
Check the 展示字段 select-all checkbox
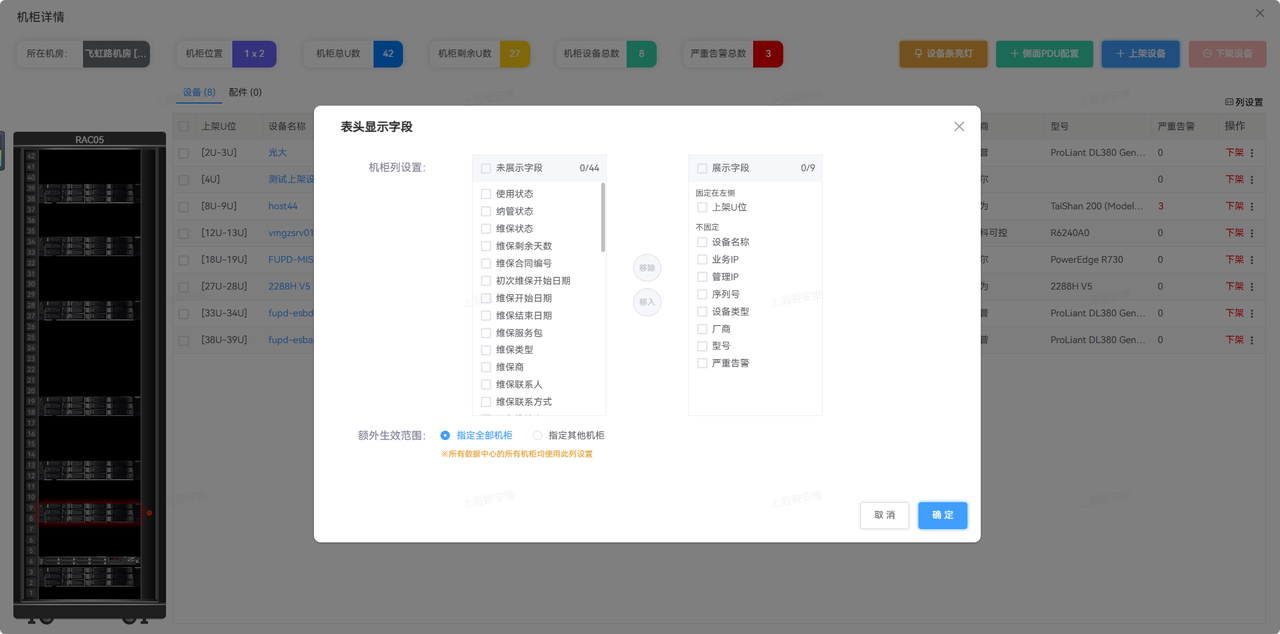[702, 168]
